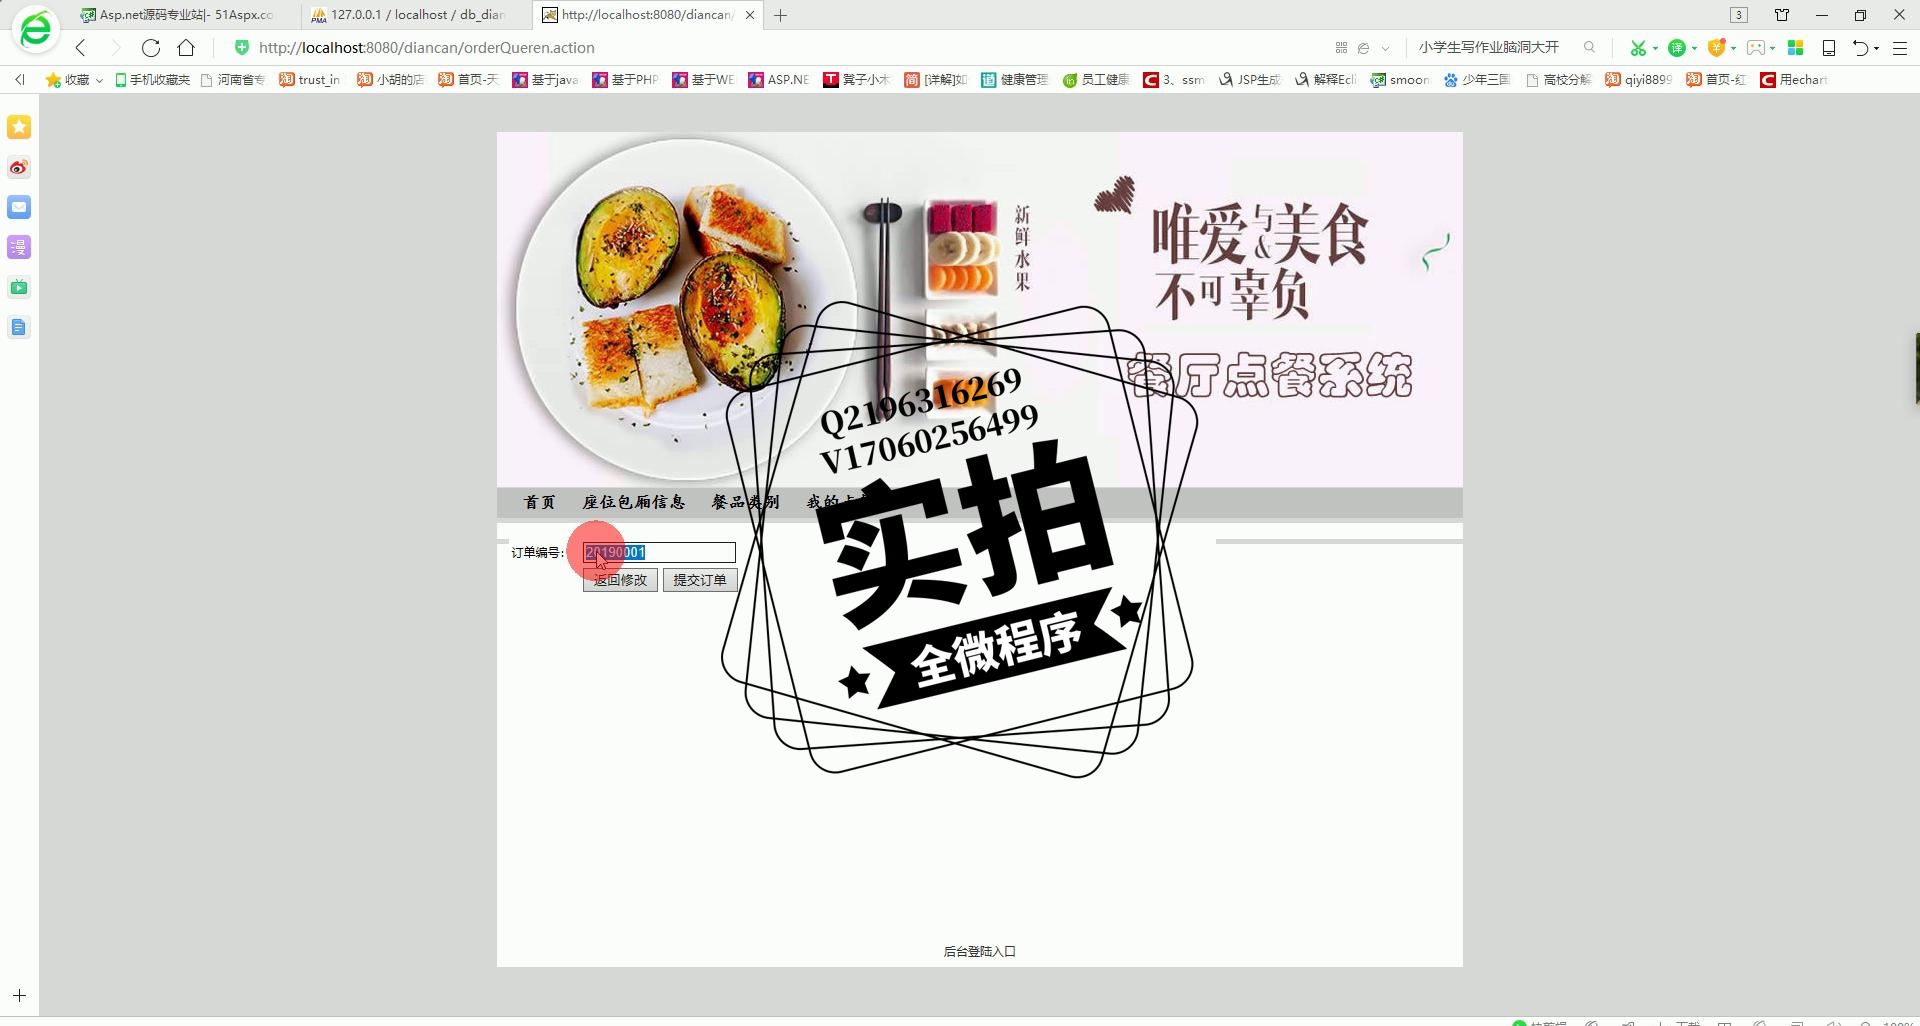Viewport: 1920px width, 1026px height.
Task: Open the 用echart bookmark
Action: pos(1794,79)
